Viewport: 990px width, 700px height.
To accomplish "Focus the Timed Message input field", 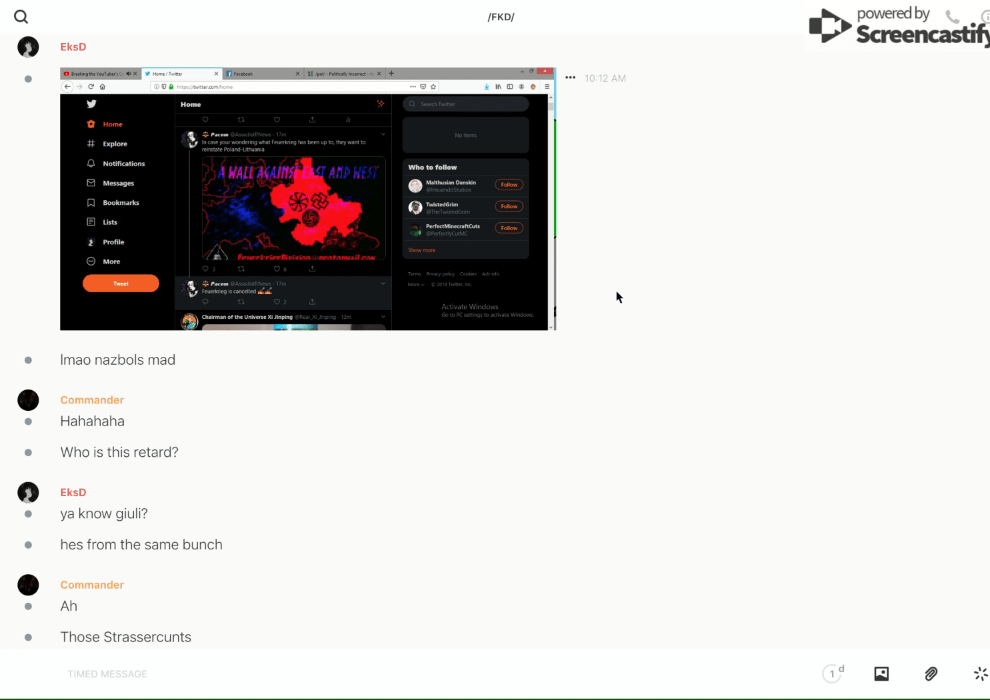I will pyautogui.click(x=400, y=674).
